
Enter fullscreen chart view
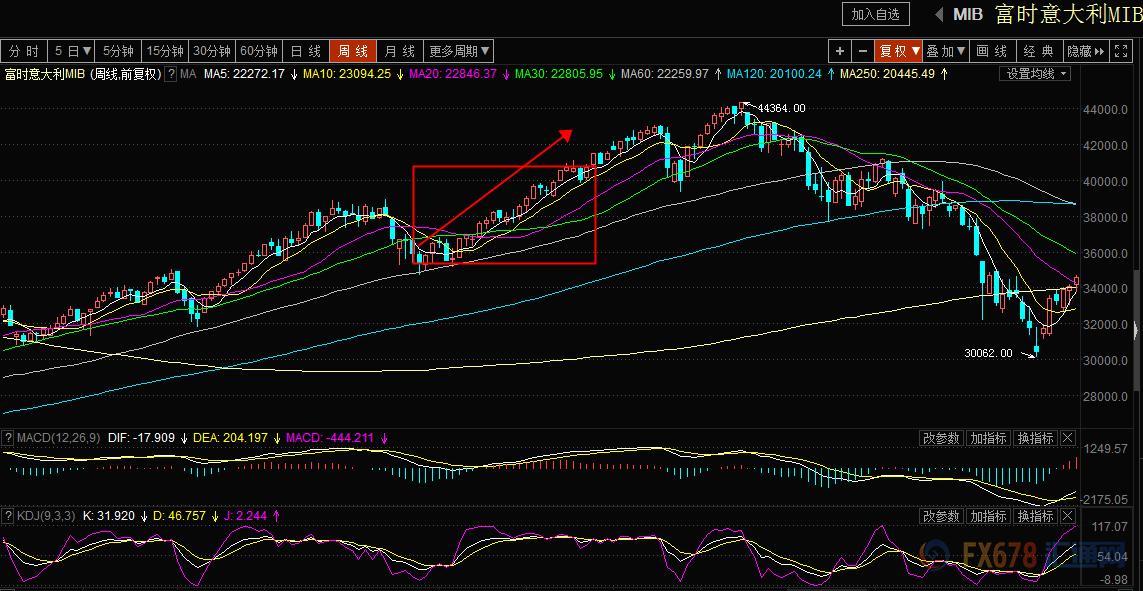coord(1119,51)
